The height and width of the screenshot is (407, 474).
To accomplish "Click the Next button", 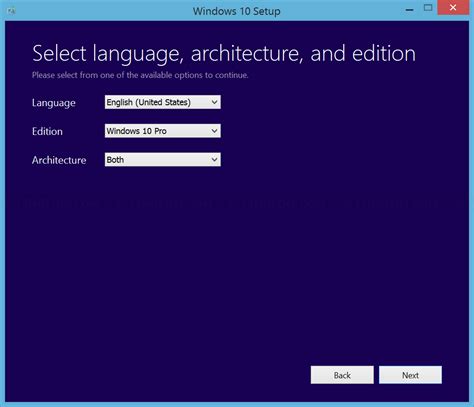I will point(410,375).
